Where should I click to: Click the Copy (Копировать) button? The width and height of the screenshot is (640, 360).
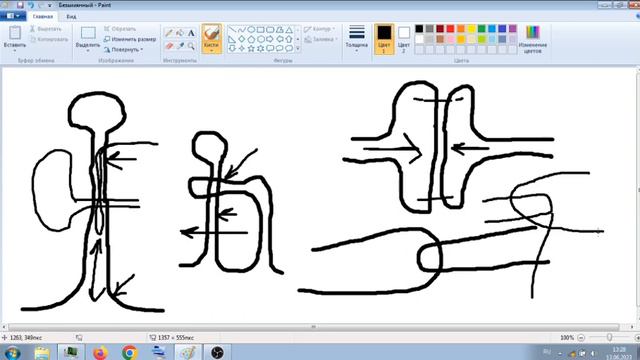49,40
